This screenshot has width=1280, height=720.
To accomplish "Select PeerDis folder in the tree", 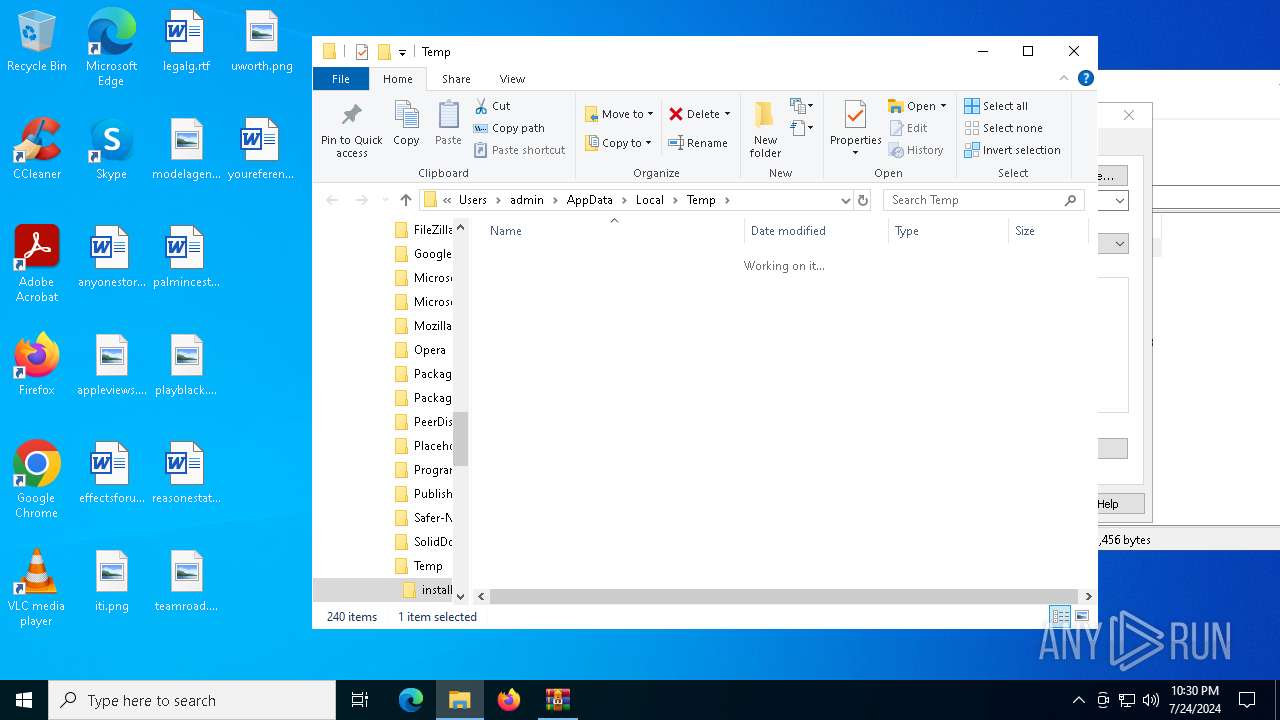I will [x=423, y=422].
